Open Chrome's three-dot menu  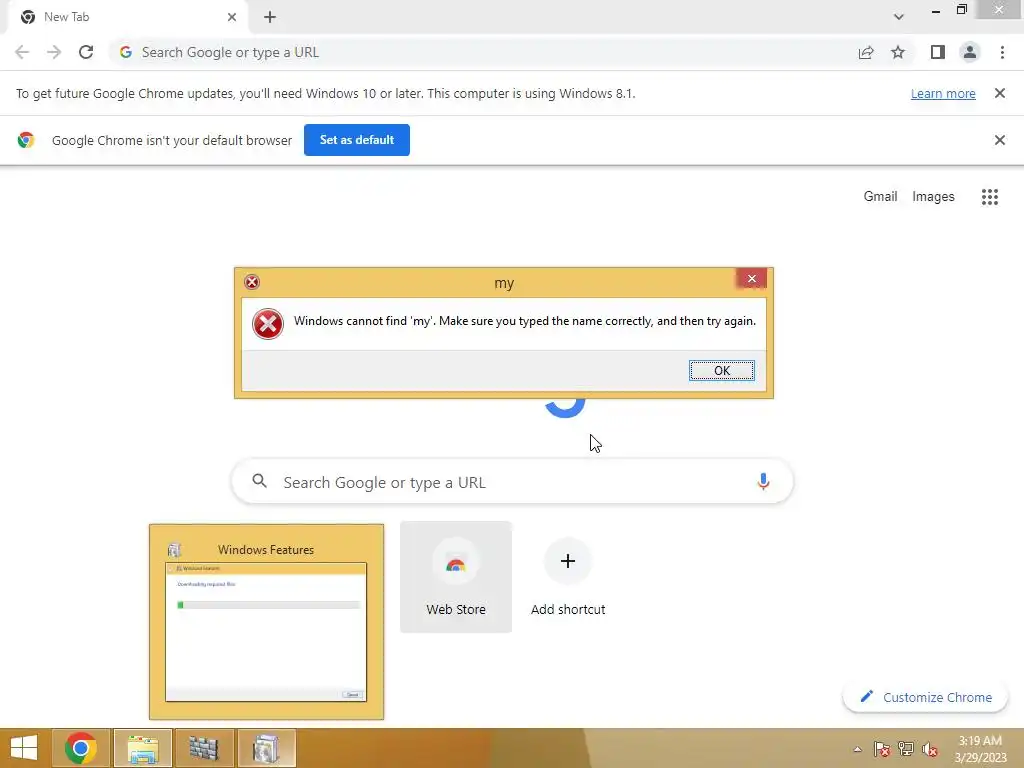(1002, 52)
